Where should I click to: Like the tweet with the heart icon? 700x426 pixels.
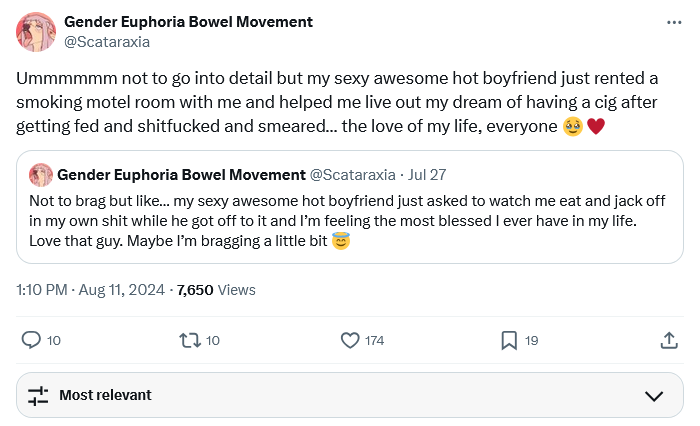[x=350, y=341]
